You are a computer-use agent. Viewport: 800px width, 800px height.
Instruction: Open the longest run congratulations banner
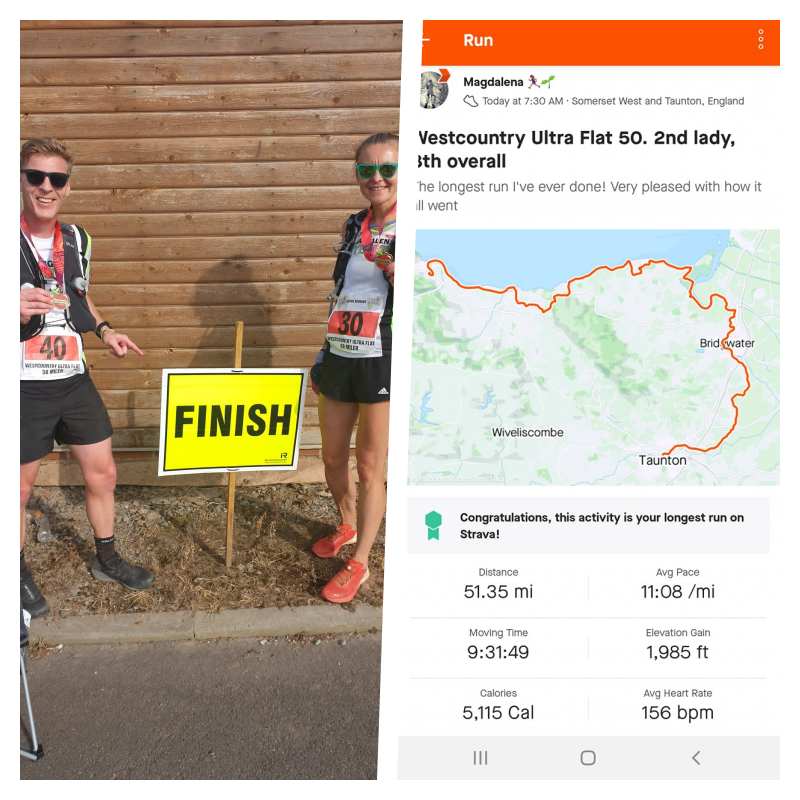[588, 525]
